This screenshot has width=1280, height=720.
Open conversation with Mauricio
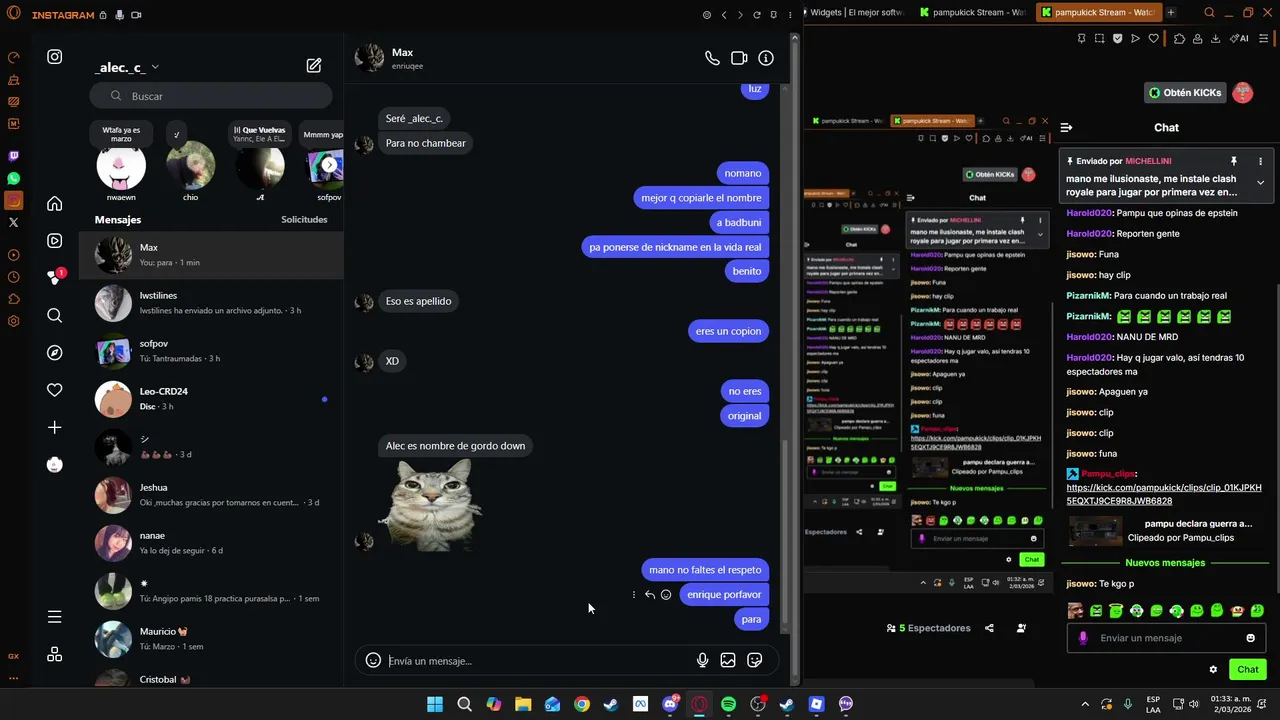coord(211,639)
